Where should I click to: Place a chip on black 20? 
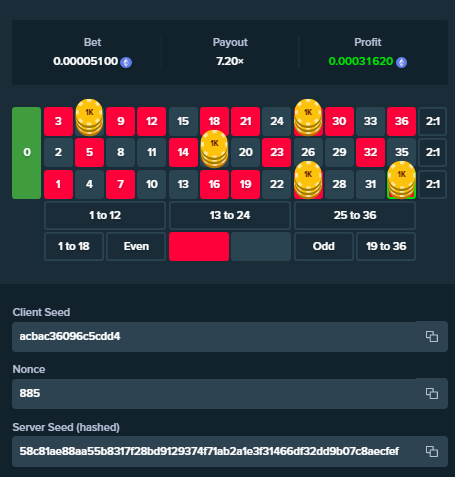(x=246, y=152)
